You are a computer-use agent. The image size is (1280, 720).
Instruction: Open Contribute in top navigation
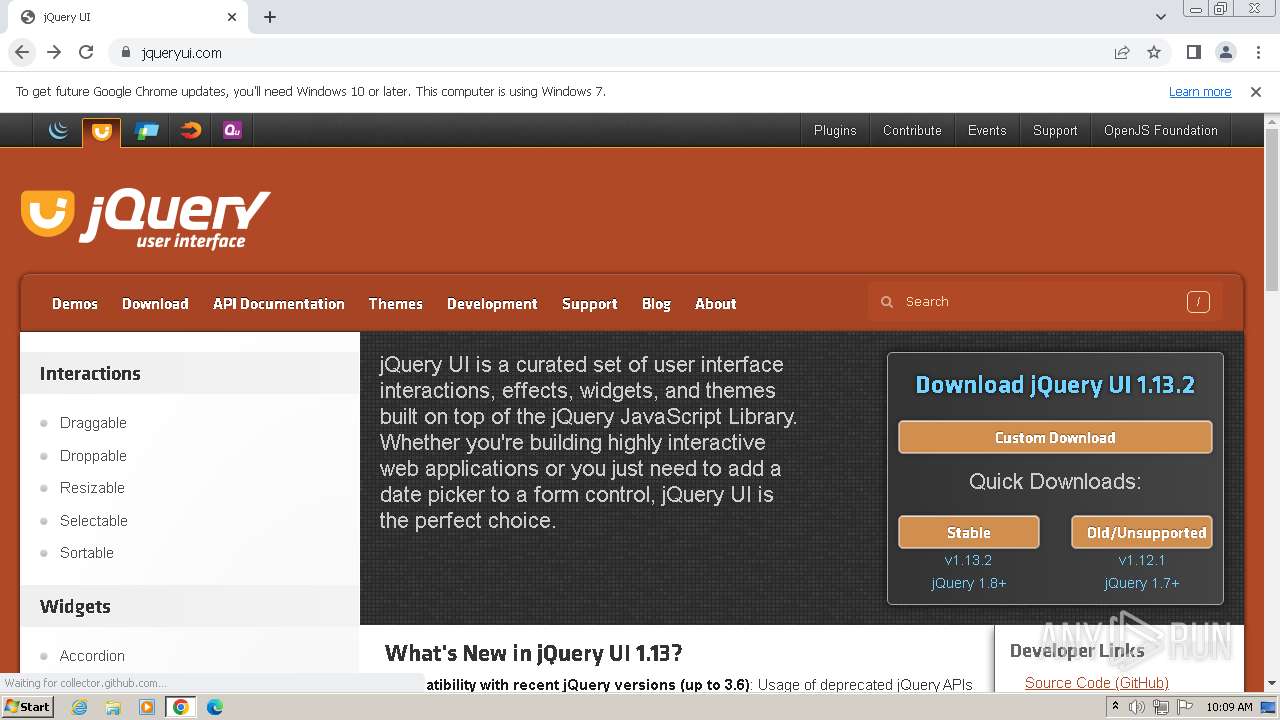click(912, 131)
